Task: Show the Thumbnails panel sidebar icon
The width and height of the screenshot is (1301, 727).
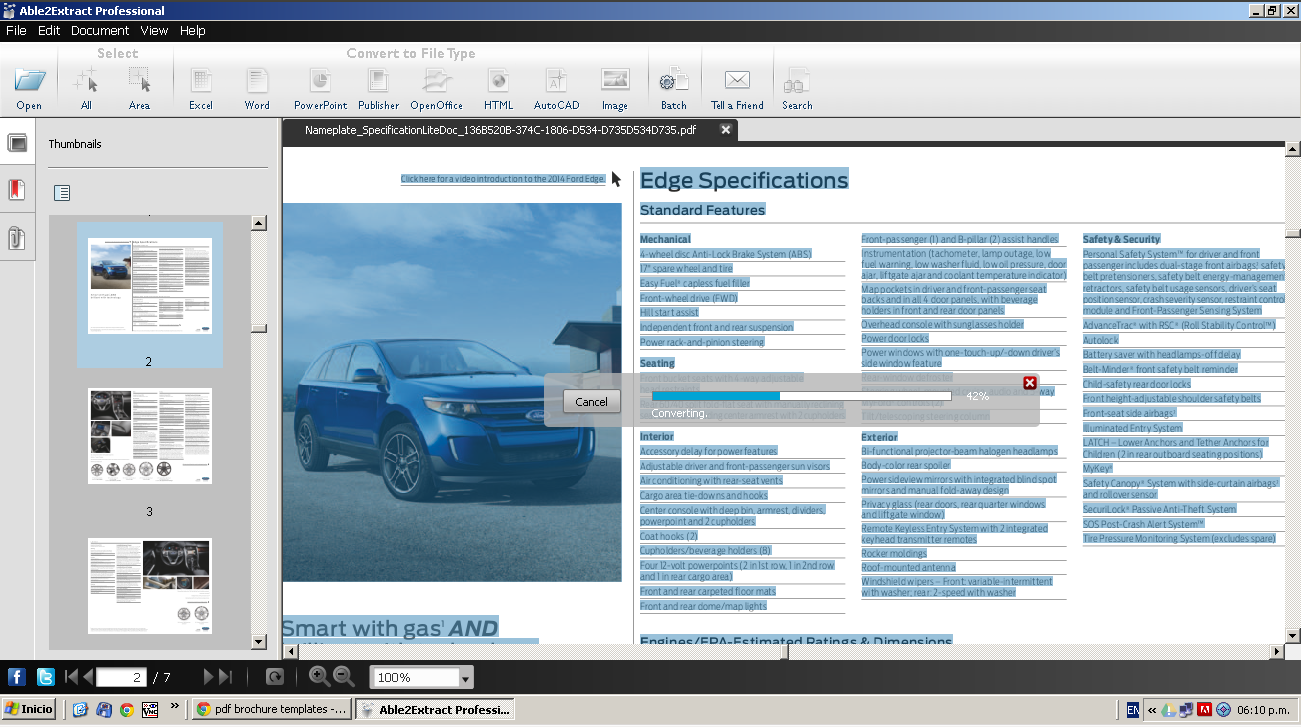Action: [x=17, y=143]
